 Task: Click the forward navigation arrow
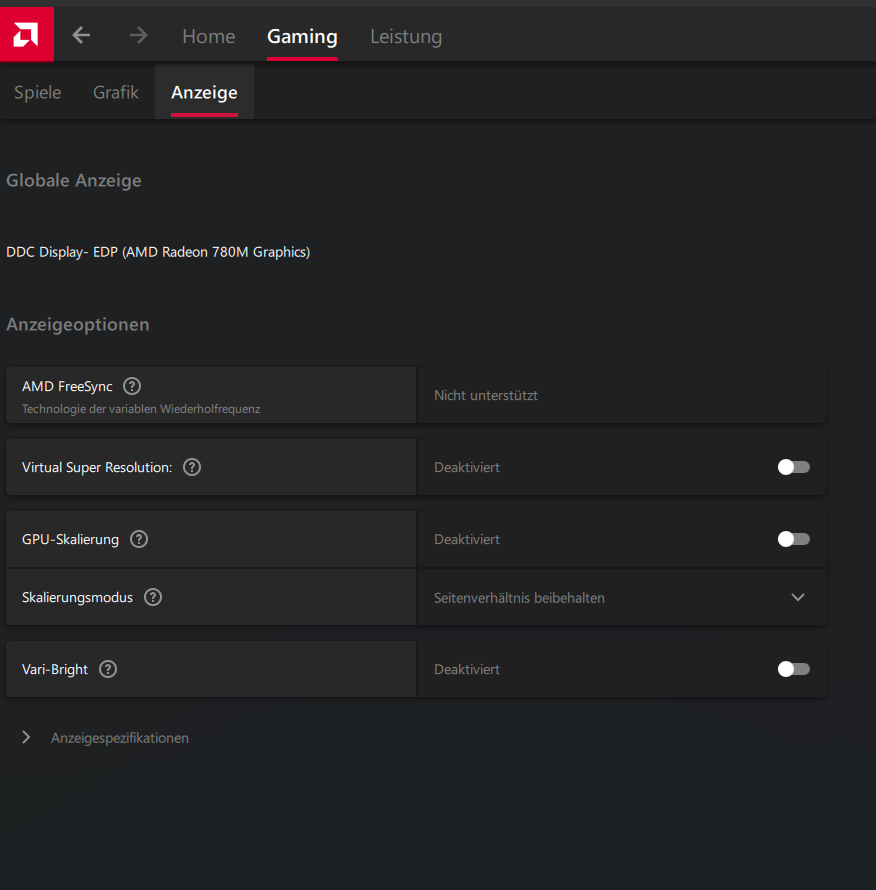[138, 36]
